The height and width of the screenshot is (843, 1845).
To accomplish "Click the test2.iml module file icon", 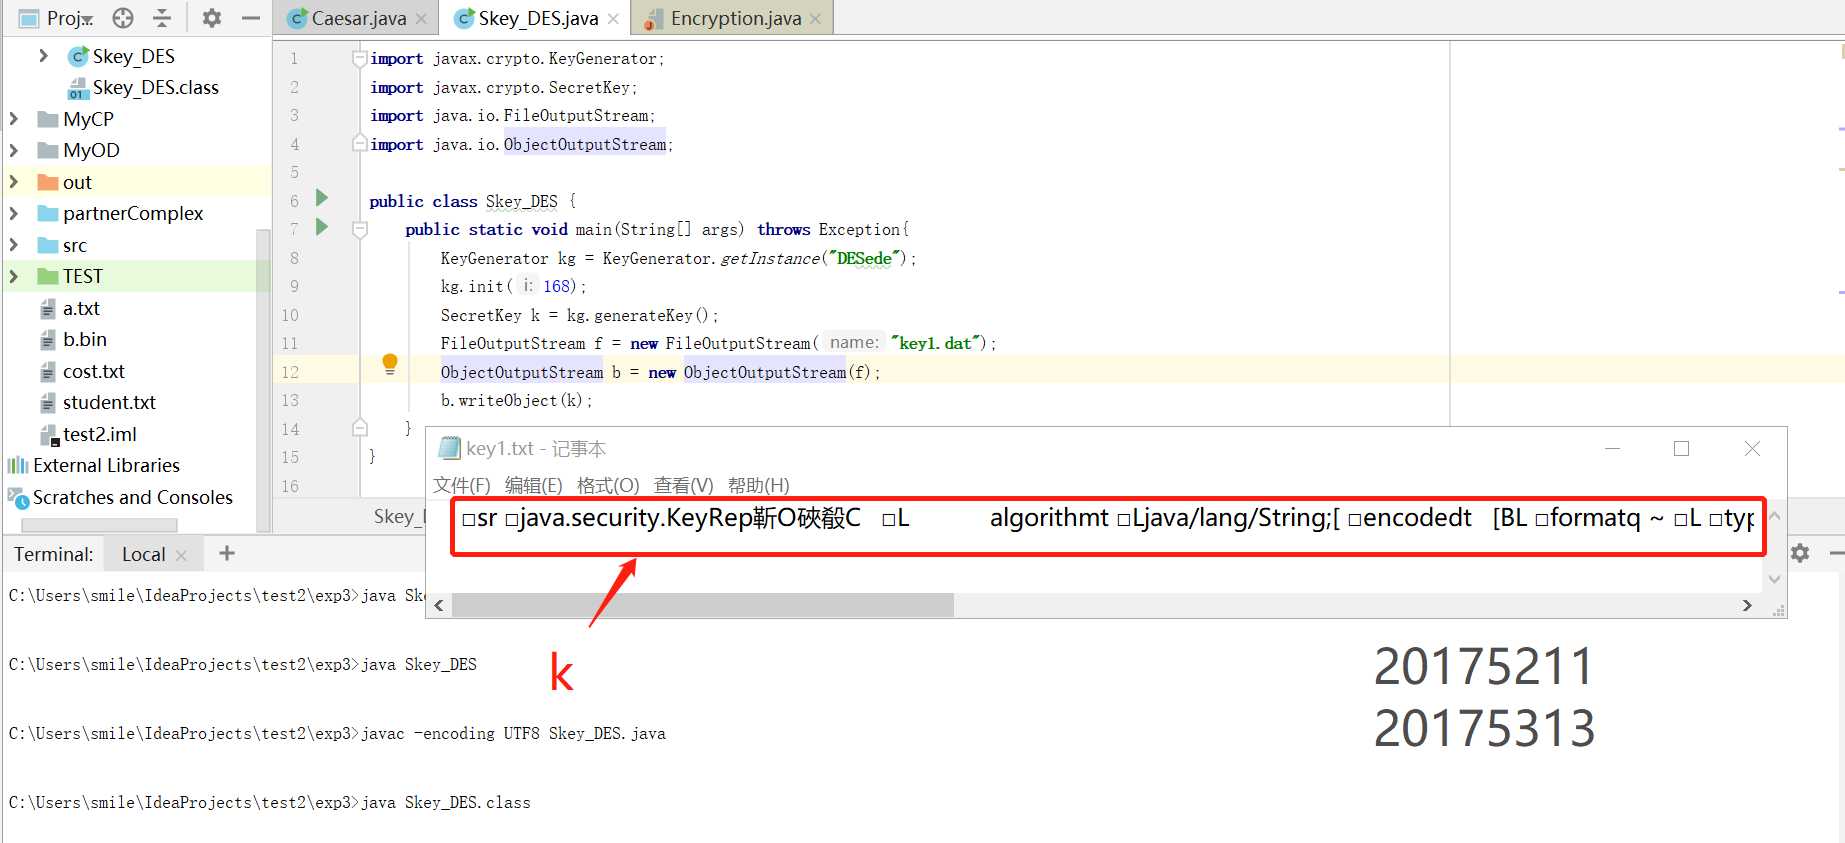I will click(x=49, y=435).
